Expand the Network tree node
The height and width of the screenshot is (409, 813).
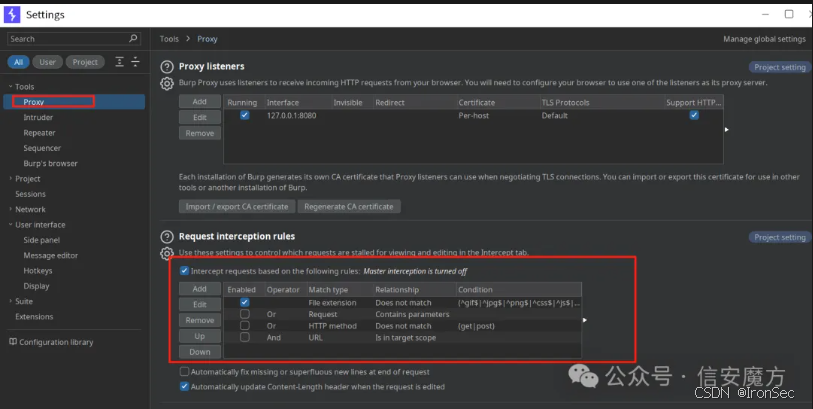click(10, 209)
